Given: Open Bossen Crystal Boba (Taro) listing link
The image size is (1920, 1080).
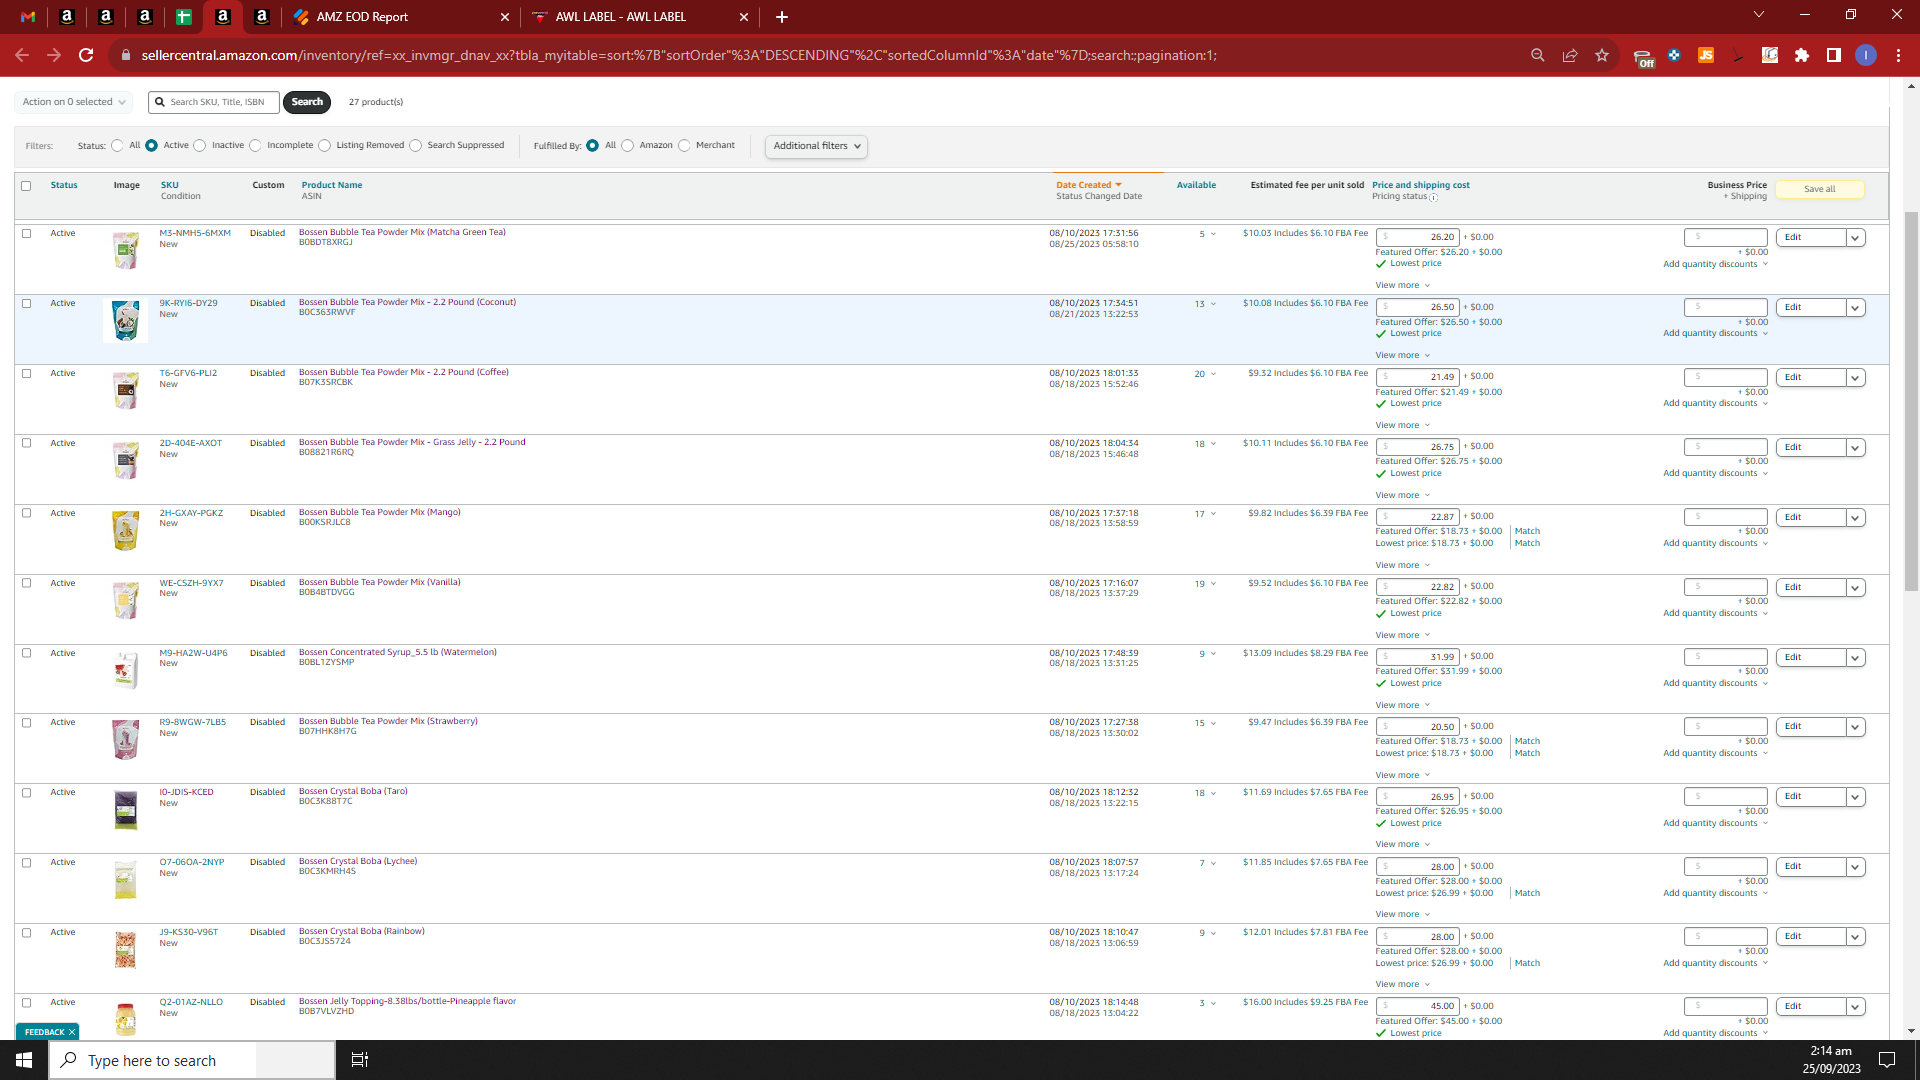Looking at the screenshot, I should 353,791.
